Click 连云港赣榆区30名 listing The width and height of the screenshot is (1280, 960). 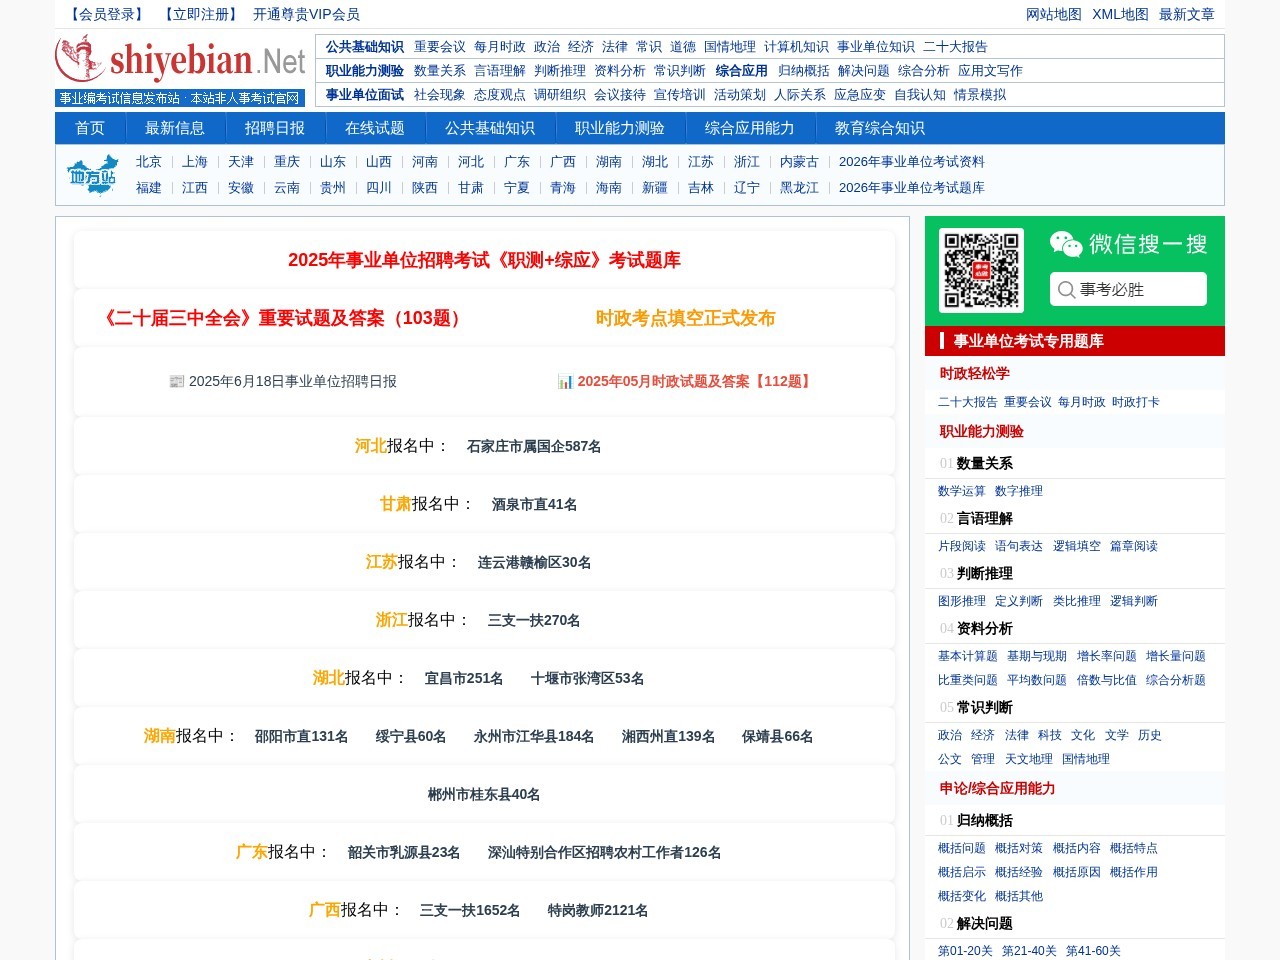coord(534,562)
